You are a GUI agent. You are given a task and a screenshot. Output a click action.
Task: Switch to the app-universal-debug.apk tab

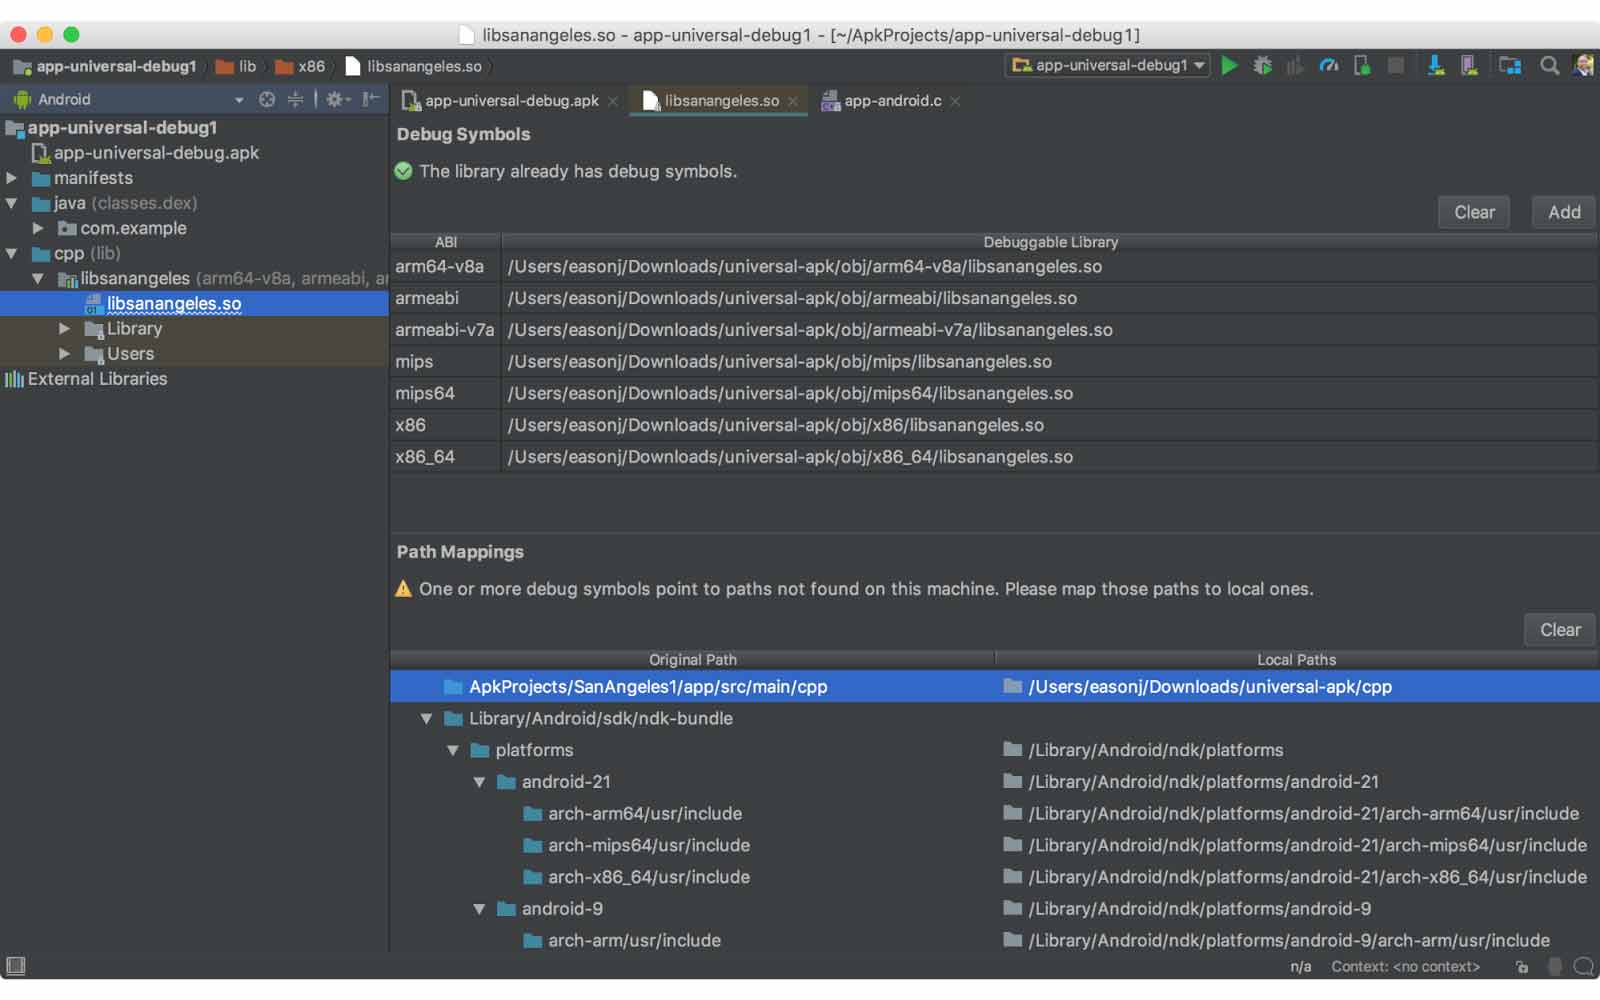coord(510,101)
